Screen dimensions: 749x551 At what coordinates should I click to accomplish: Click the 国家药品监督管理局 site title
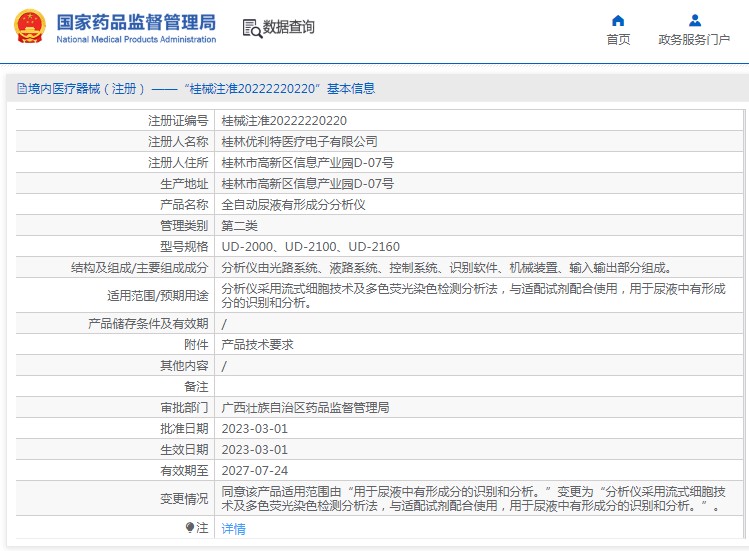pyautogui.click(x=136, y=22)
